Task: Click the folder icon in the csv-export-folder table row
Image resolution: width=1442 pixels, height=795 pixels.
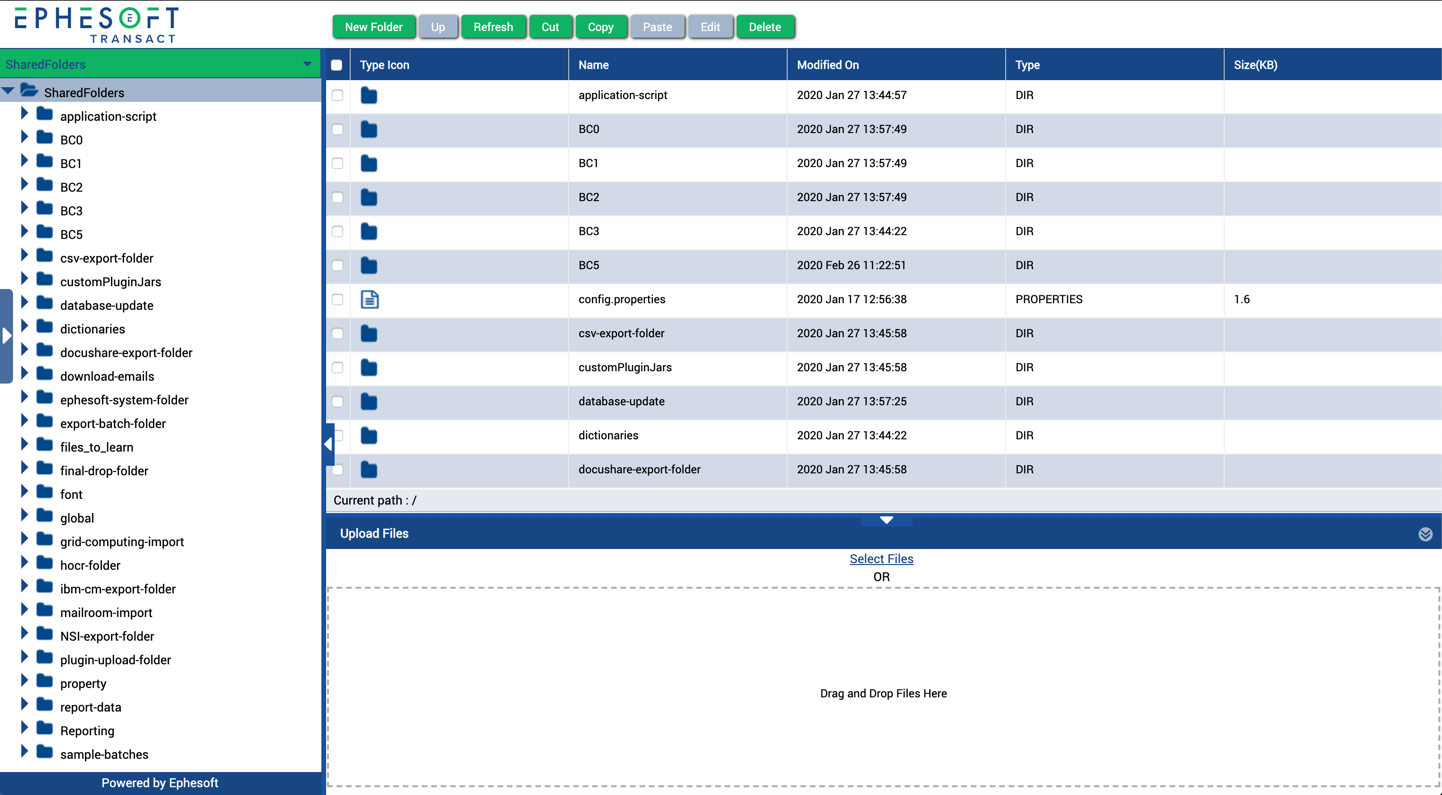Action: click(x=369, y=334)
